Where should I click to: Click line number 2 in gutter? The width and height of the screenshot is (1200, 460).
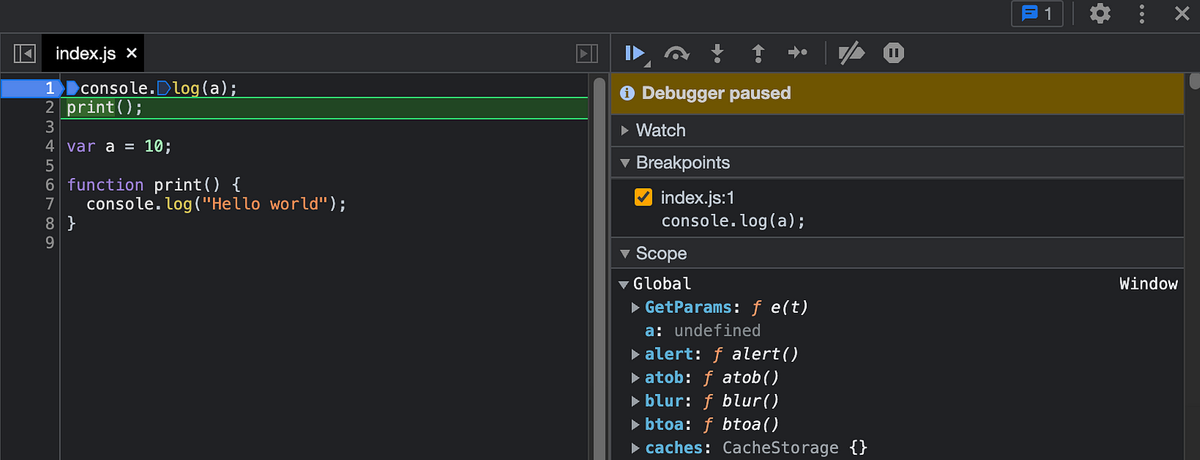coord(48,108)
